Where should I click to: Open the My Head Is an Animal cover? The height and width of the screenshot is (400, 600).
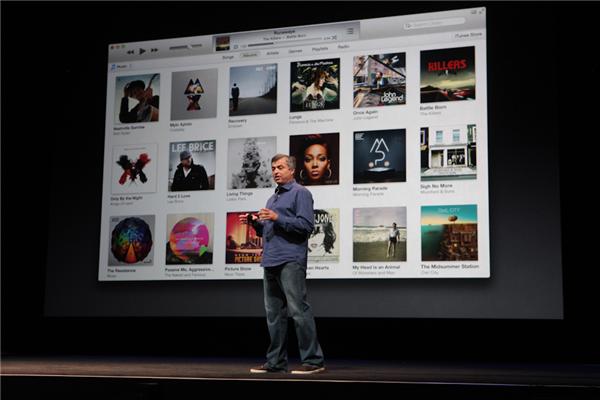click(x=380, y=235)
